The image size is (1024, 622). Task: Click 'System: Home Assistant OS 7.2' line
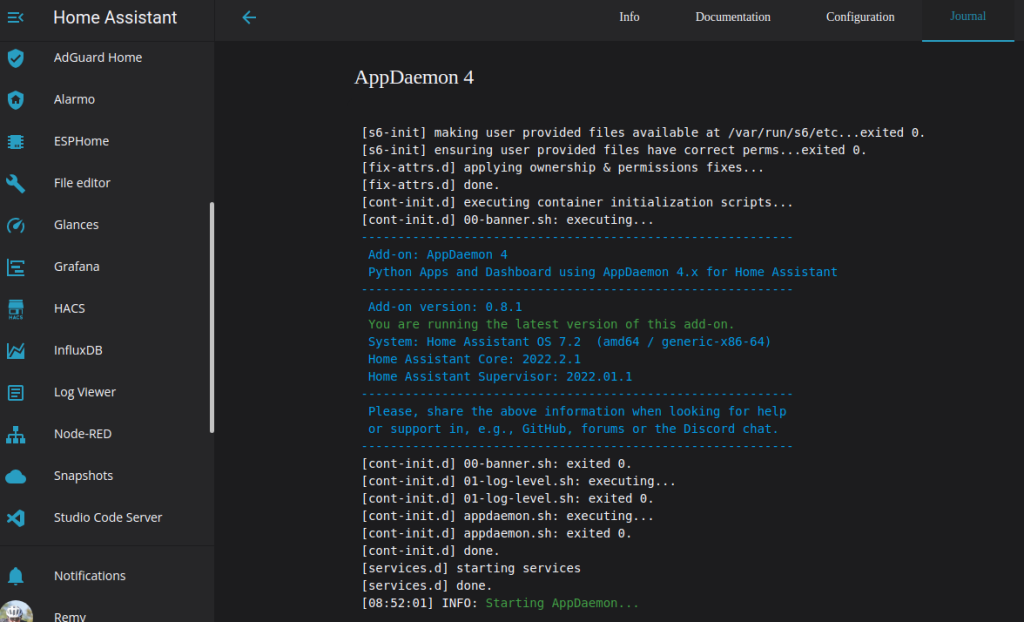[x=569, y=342]
